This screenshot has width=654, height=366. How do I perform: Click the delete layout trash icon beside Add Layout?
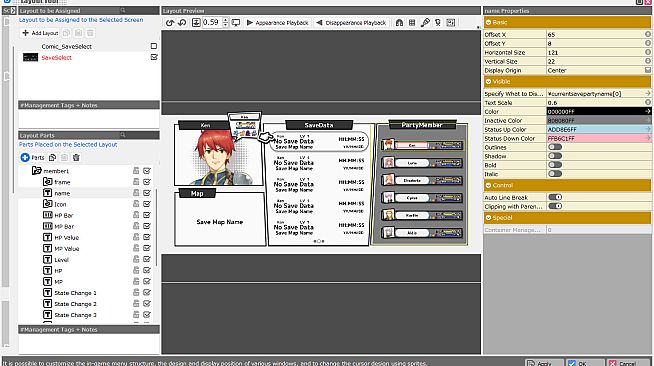click(x=90, y=33)
